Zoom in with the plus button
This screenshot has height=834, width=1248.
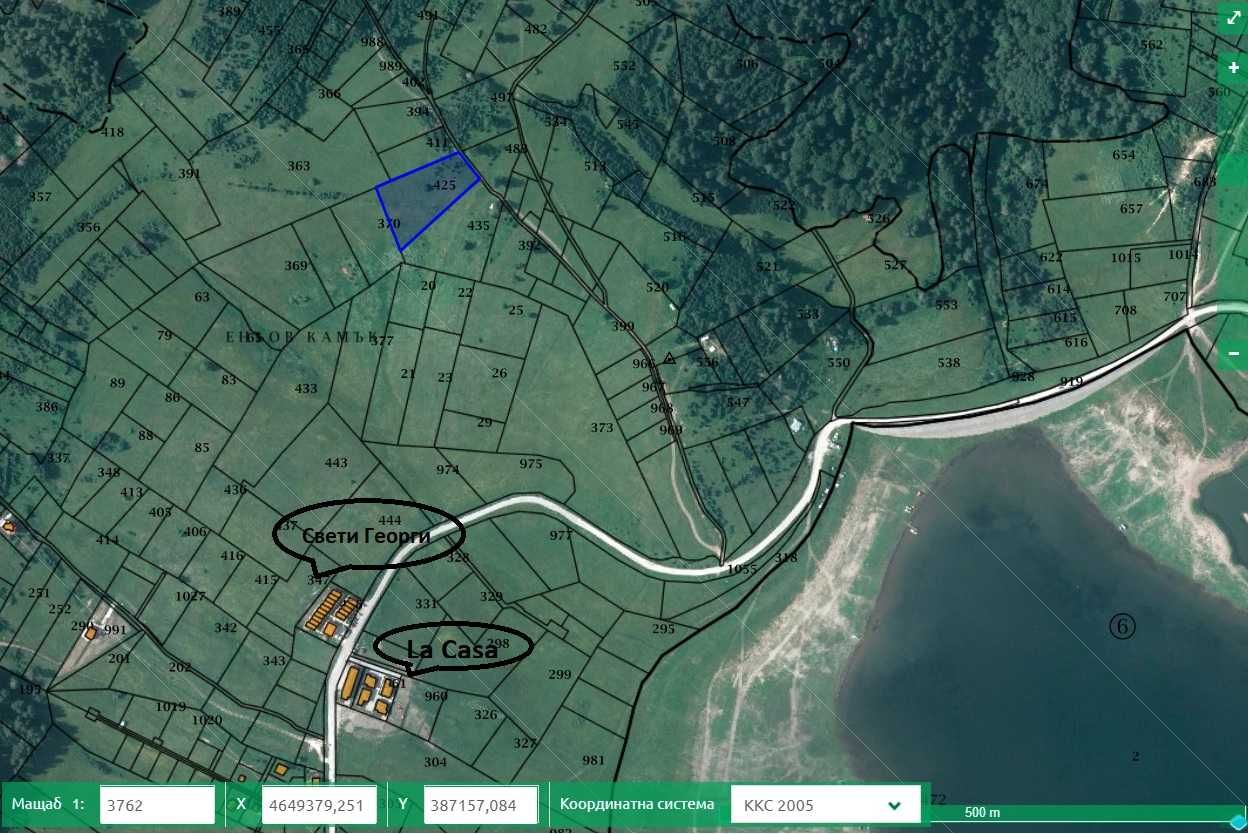(1232, 68)
